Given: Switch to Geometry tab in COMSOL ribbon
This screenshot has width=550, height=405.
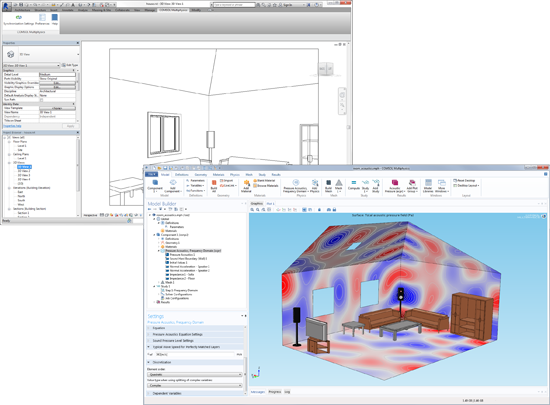Looking at the screenshot, I should 201,174.
